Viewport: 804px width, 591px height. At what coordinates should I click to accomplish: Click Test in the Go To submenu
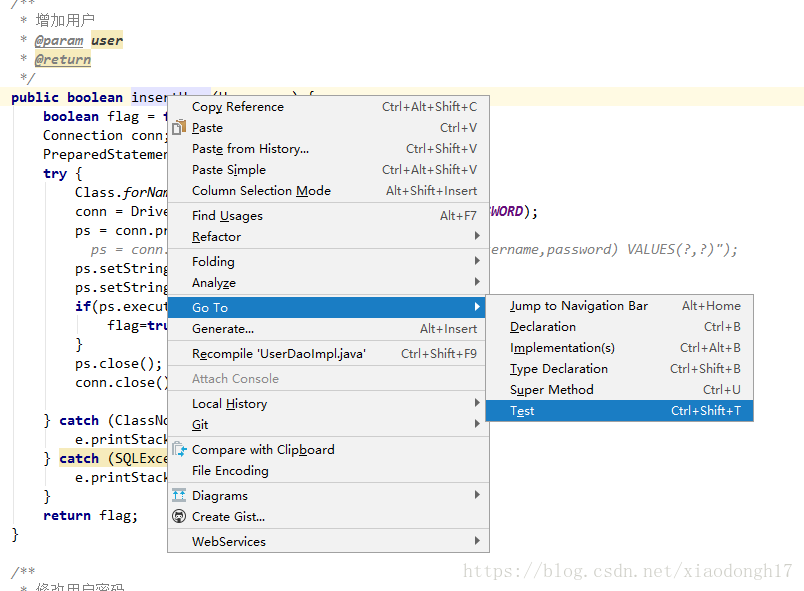(619, 411)
